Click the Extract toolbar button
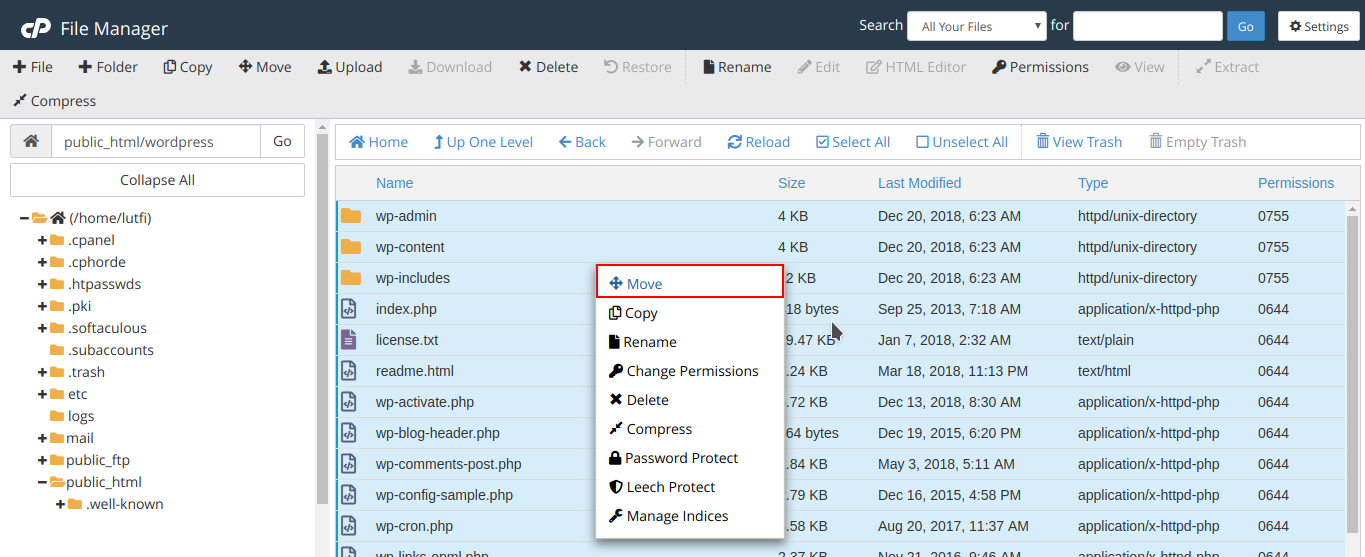 click(x=1227, y=67)
